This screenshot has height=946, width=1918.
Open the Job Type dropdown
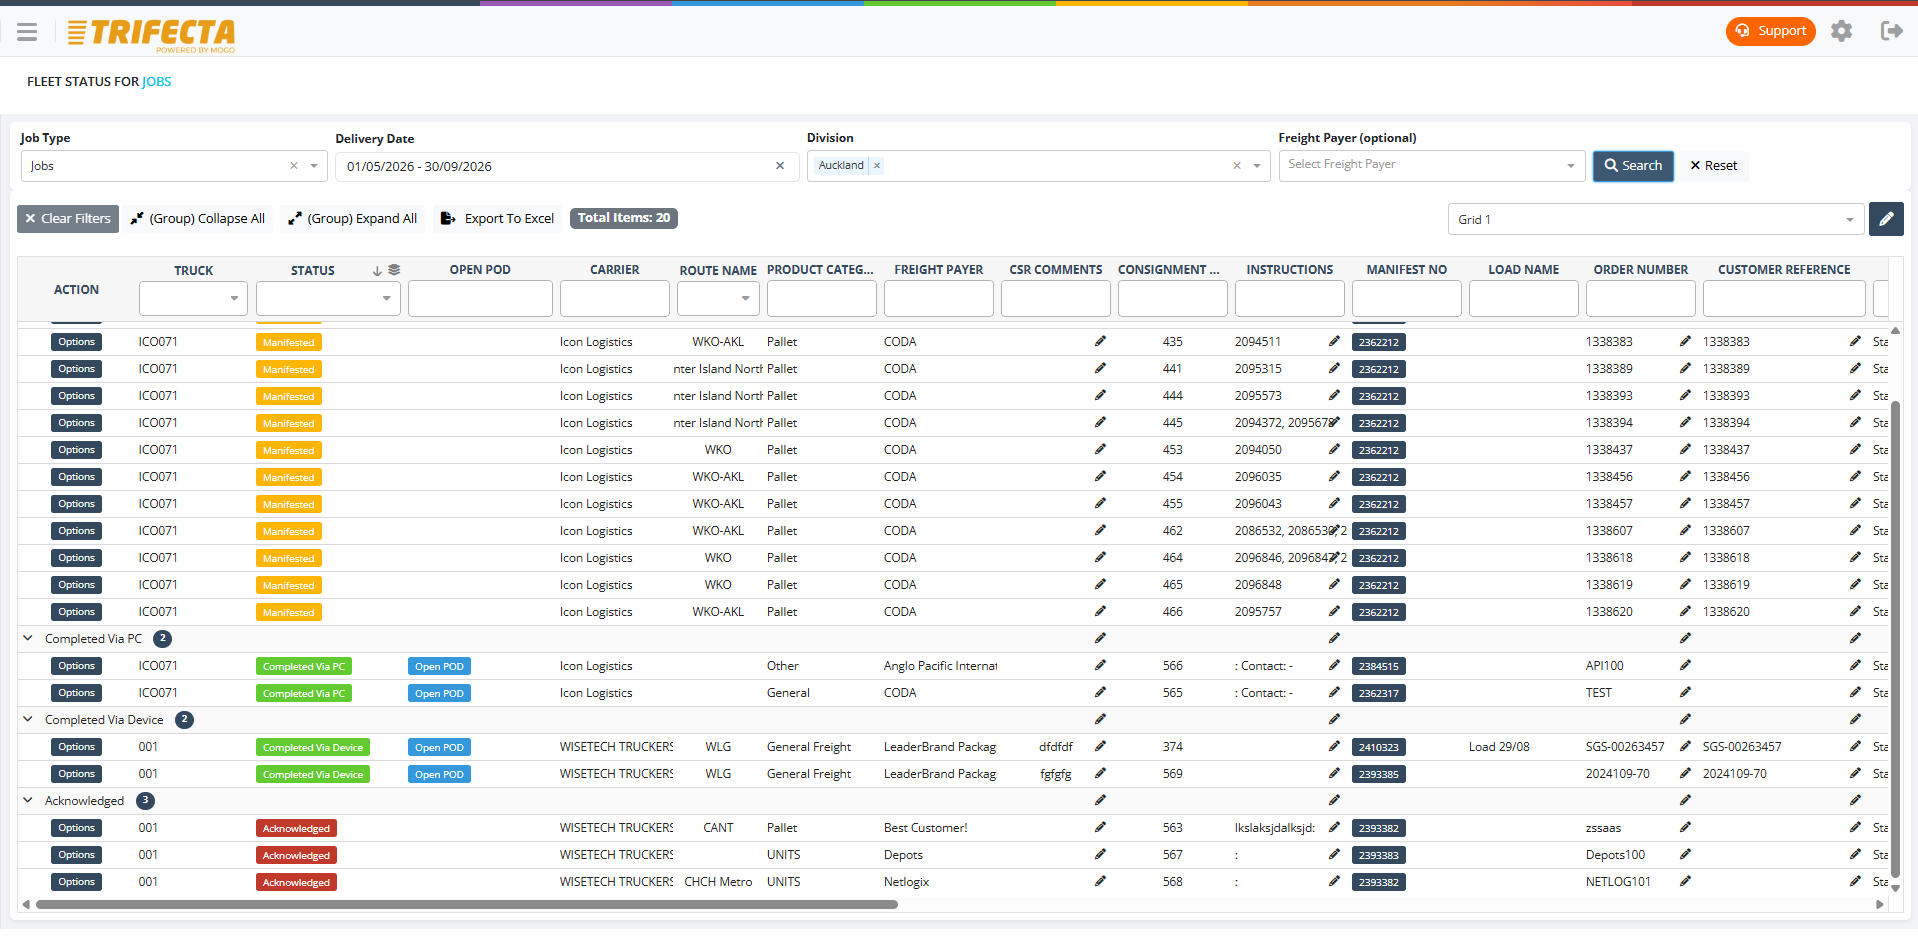[314, 166]
